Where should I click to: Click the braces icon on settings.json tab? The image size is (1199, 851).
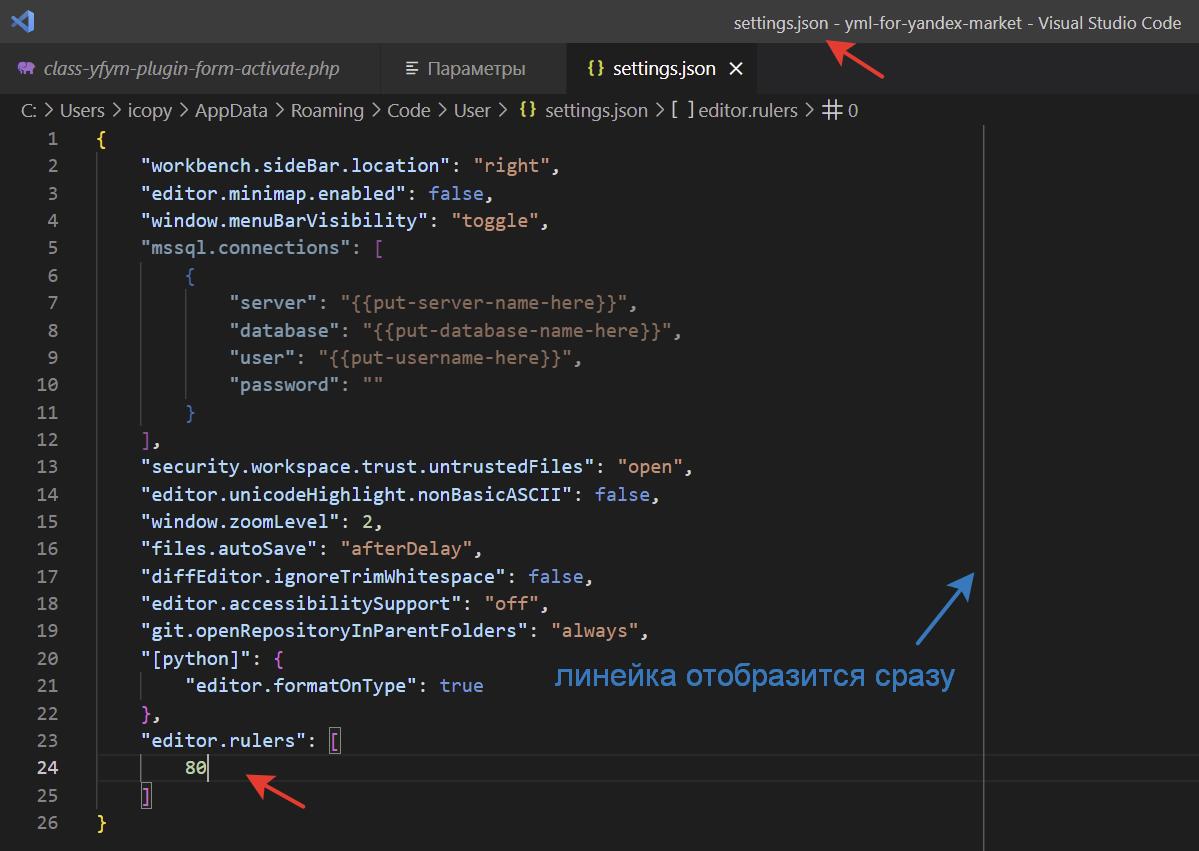[x=596, y=69]
